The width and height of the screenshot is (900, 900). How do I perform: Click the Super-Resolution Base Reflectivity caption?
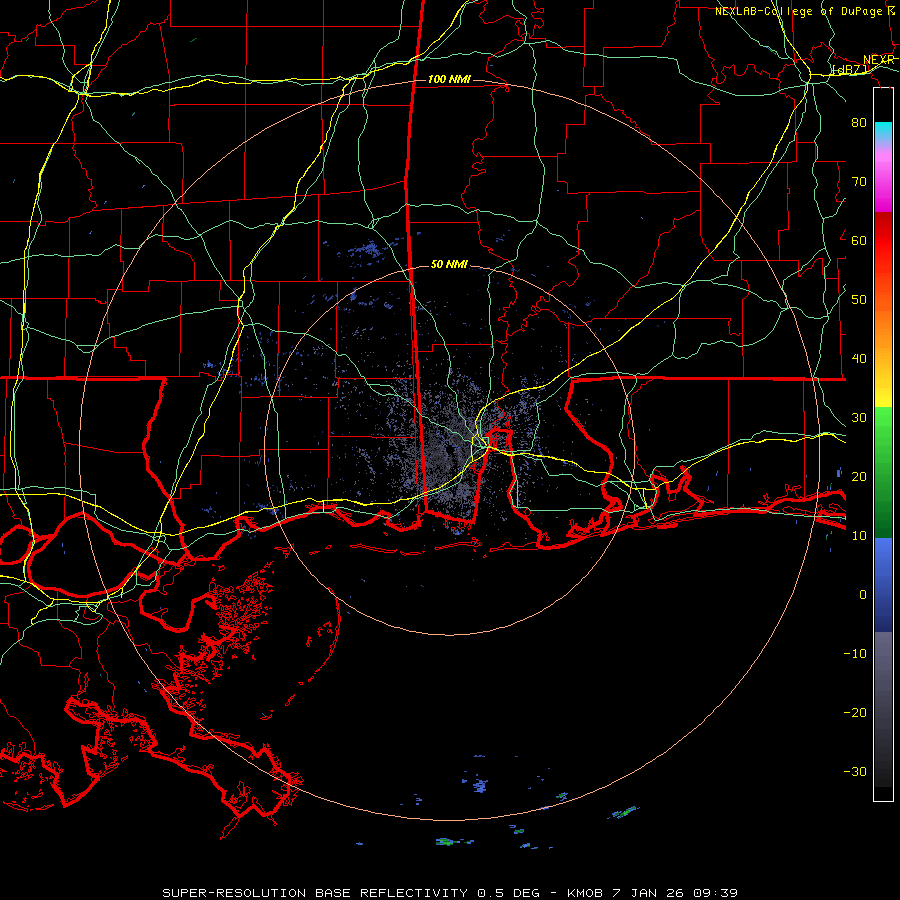click(449, 893)
